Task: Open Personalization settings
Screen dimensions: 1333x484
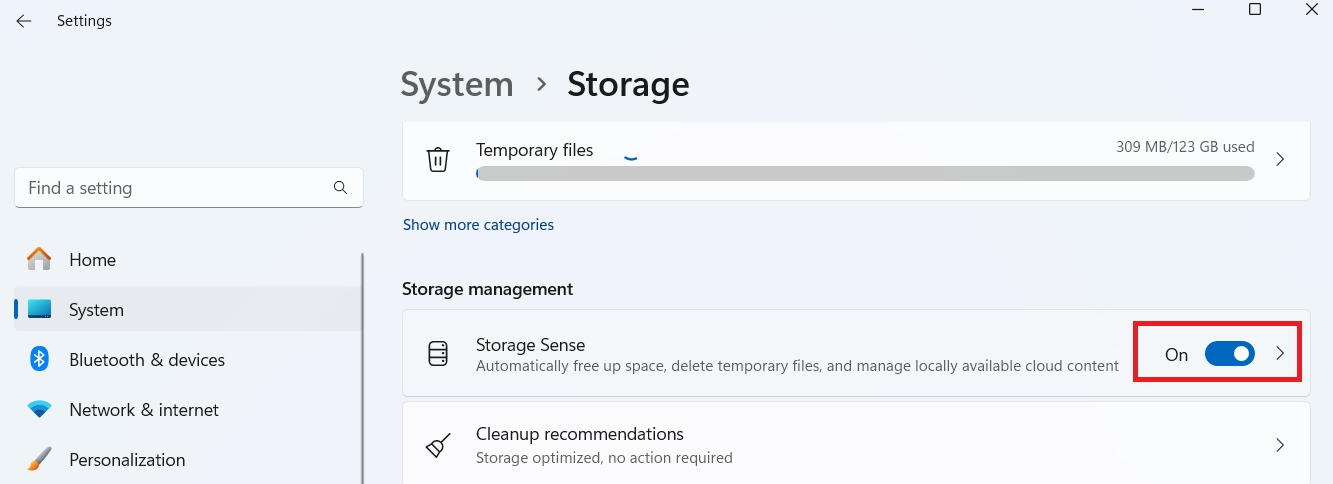Action: [x=188, y=460]
